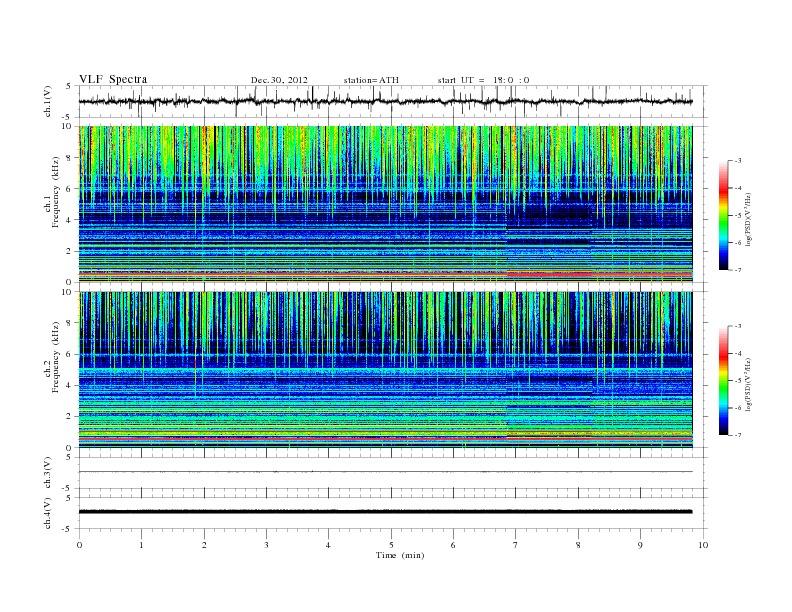Viewport: 792px width, 612px height.
Task: Click the "10" tick on the Time axis
Action: 703,545
